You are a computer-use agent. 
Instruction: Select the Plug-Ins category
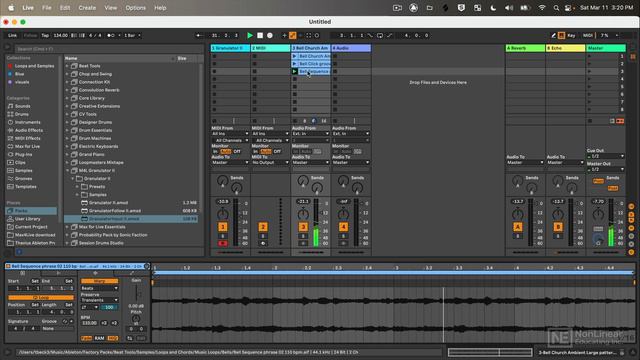click(23, 154)
